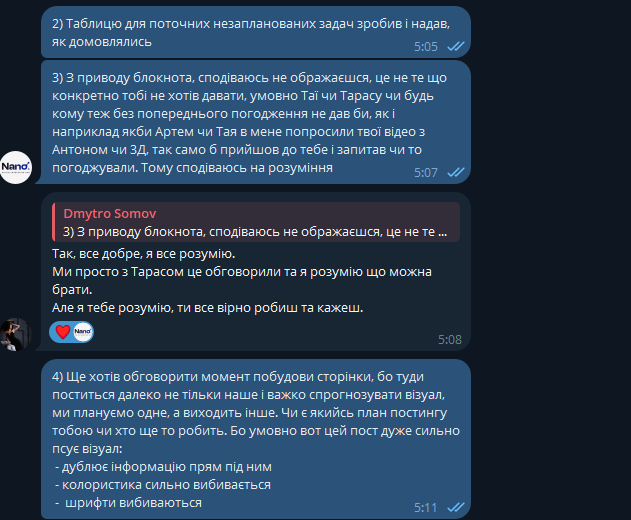This screenshot has width=631, height=520.
Task: Click the quoted text '3) З приводу блокнота'
Action: 255,232
